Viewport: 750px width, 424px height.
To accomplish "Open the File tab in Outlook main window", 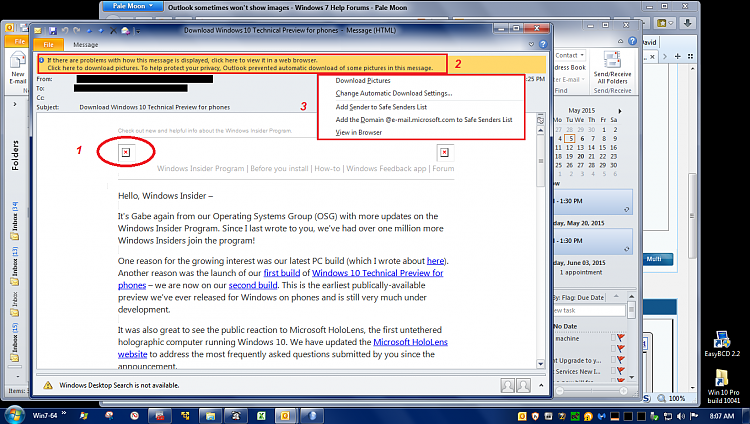I will tap(19, 42).
